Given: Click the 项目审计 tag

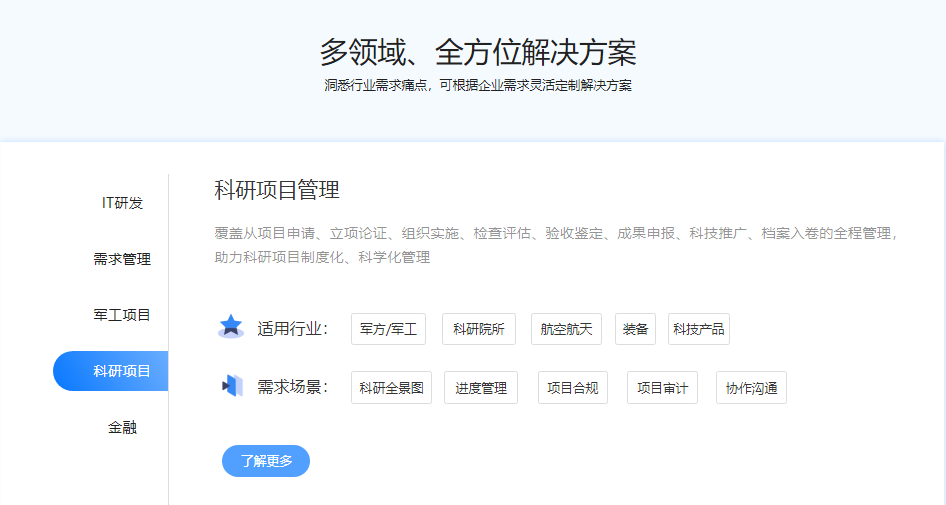Looking at the screenshot, I should (x=662, y=387).
